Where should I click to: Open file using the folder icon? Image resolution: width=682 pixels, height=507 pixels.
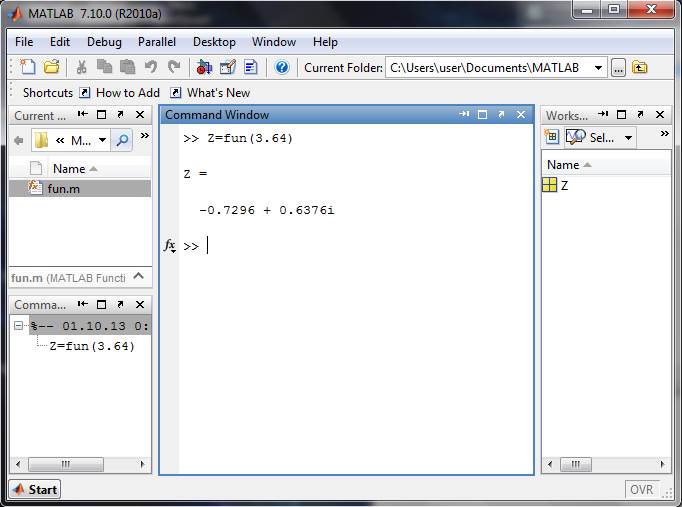pos(52,67)
